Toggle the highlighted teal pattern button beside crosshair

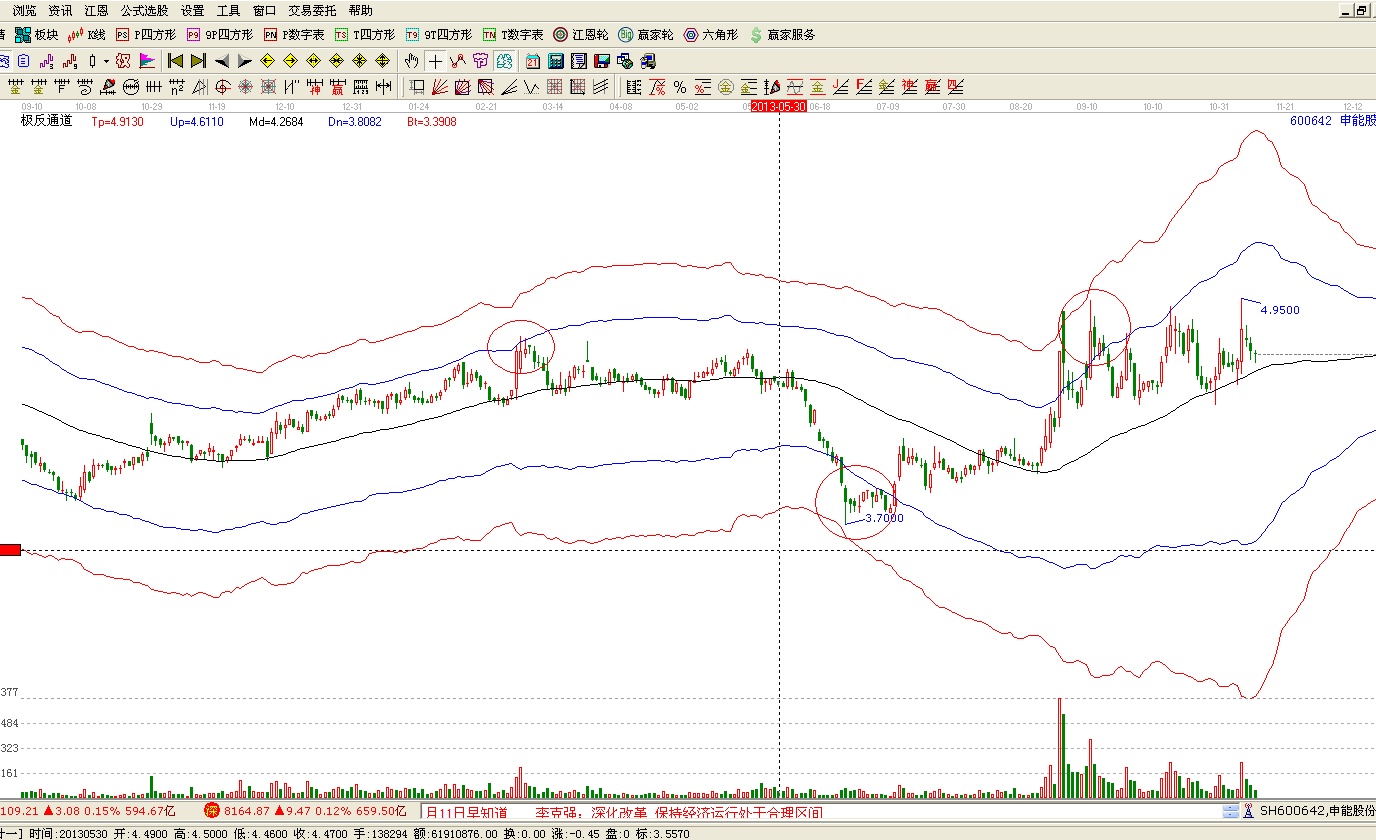pyautogui.click(x=504, y=60)
